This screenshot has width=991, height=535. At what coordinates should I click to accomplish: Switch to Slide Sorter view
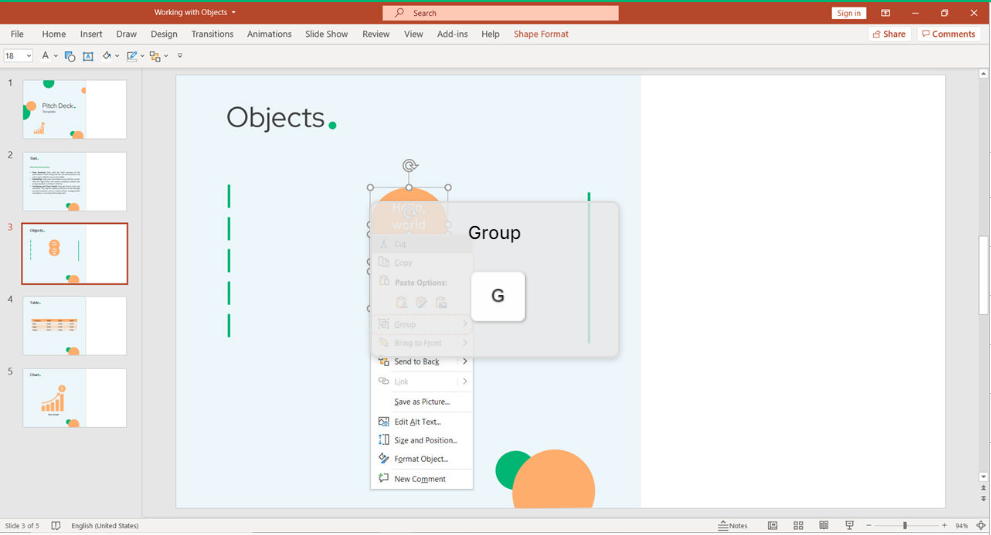tap(798, 526)
